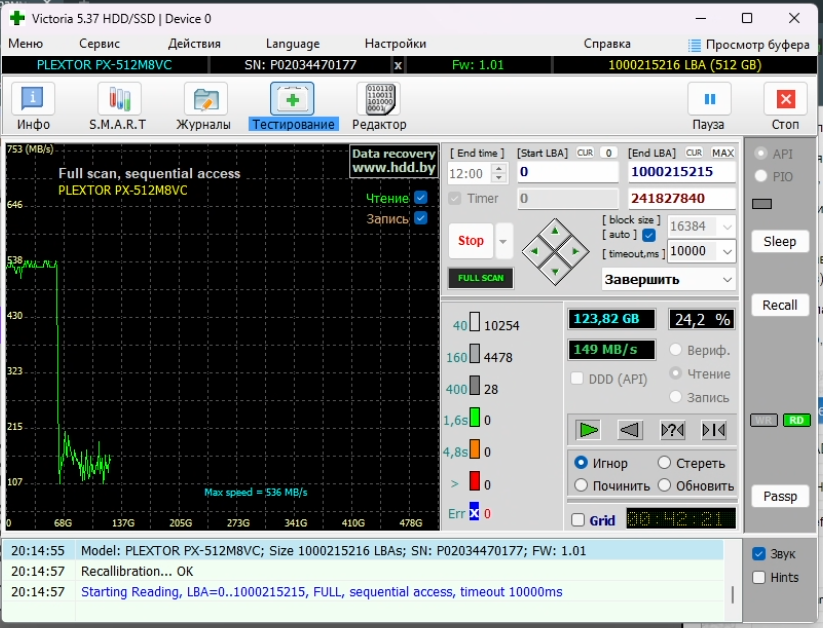Viewport: 823px width, 628px height.
Task: Click the End time spinner arrows
Action: point(499,173)
